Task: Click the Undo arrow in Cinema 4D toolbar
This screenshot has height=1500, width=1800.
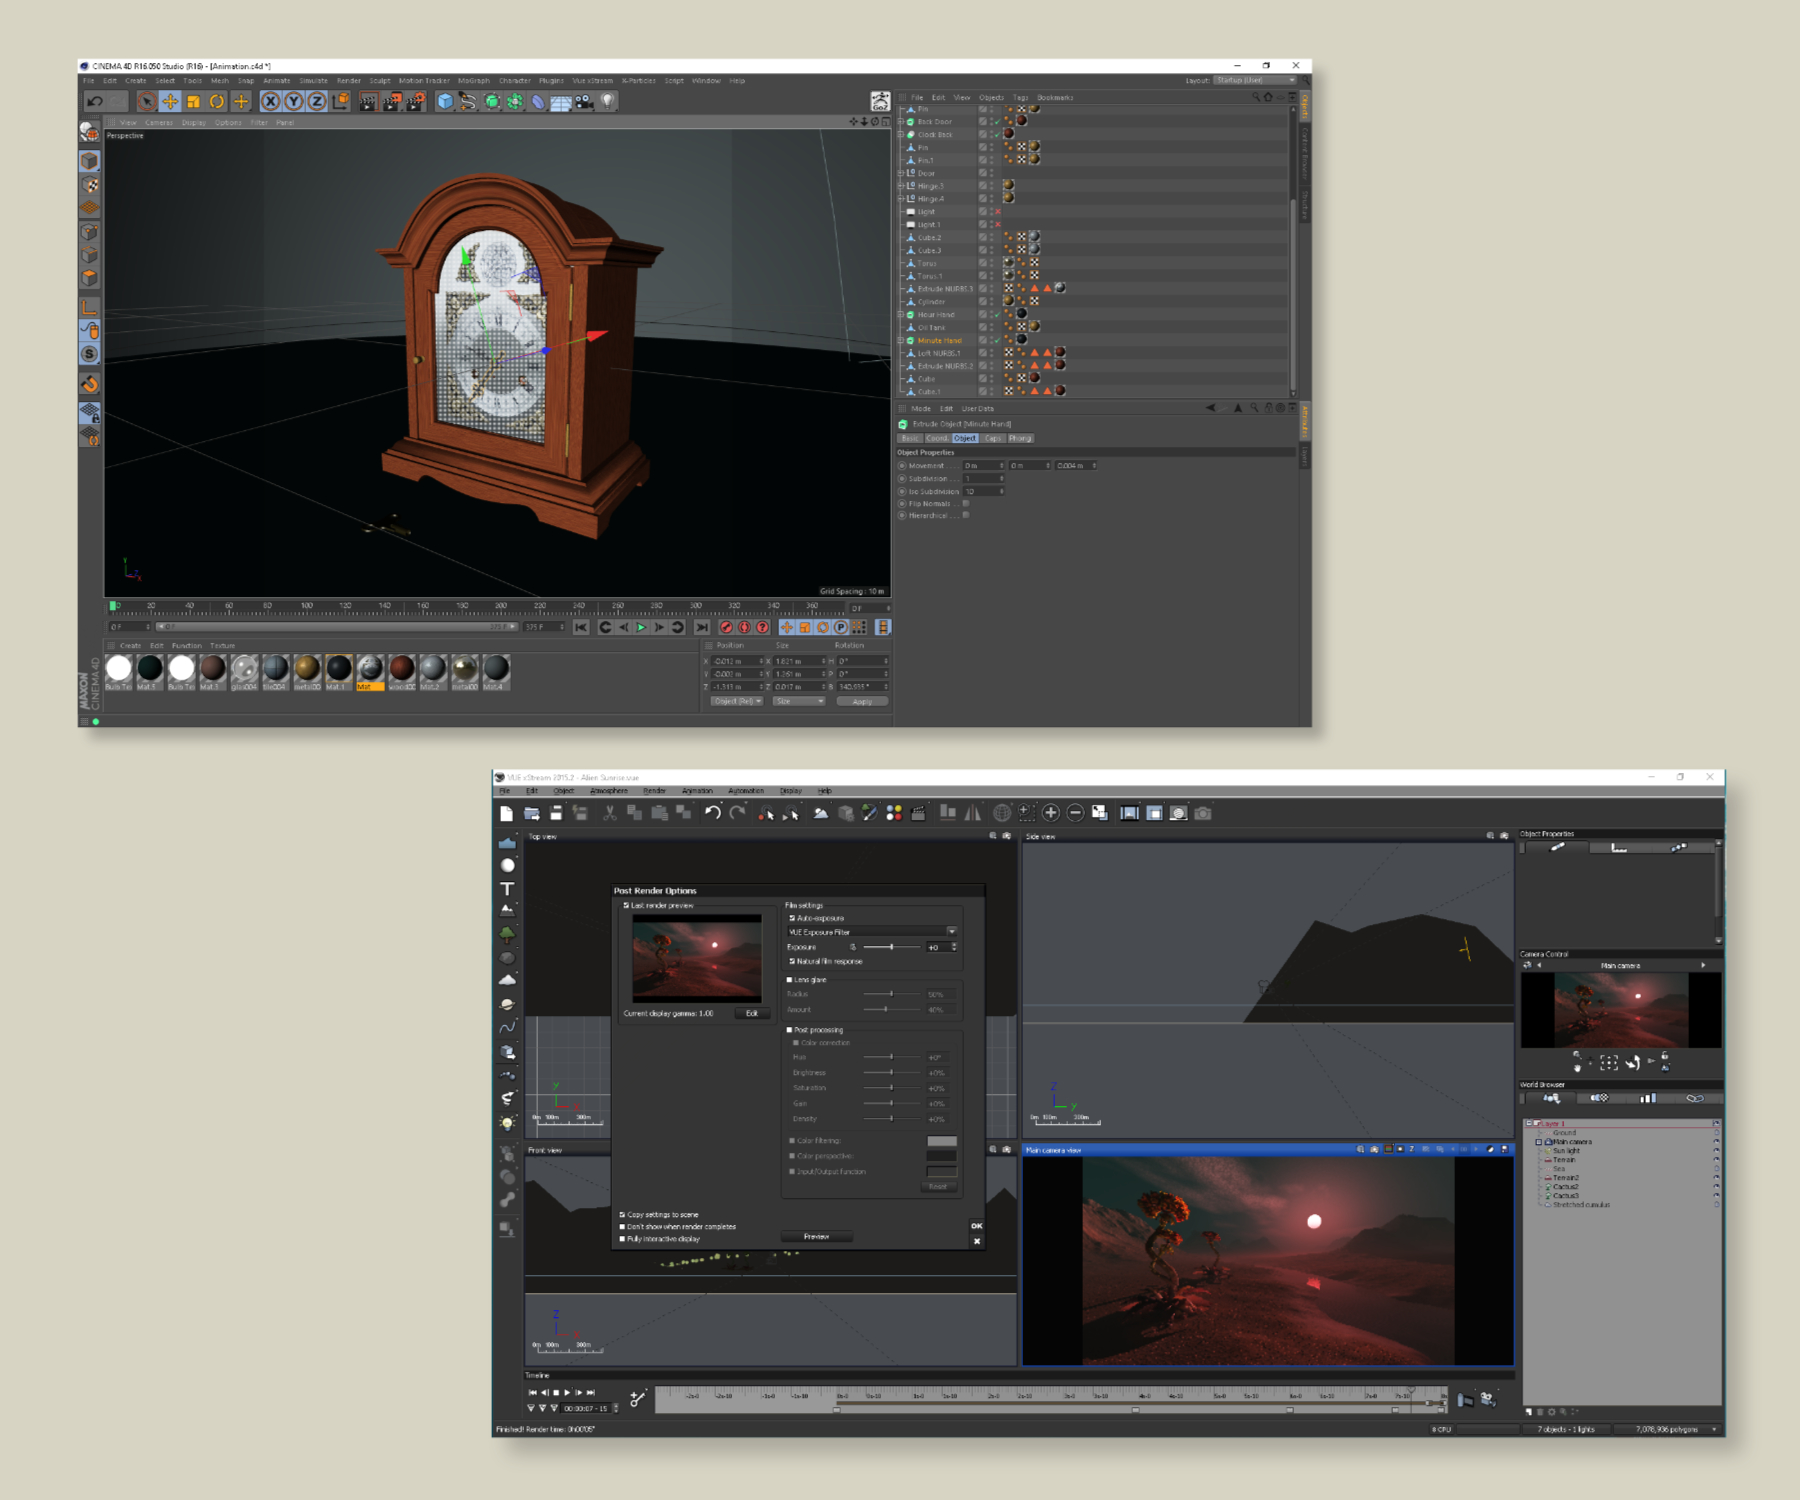Action: 95,101
